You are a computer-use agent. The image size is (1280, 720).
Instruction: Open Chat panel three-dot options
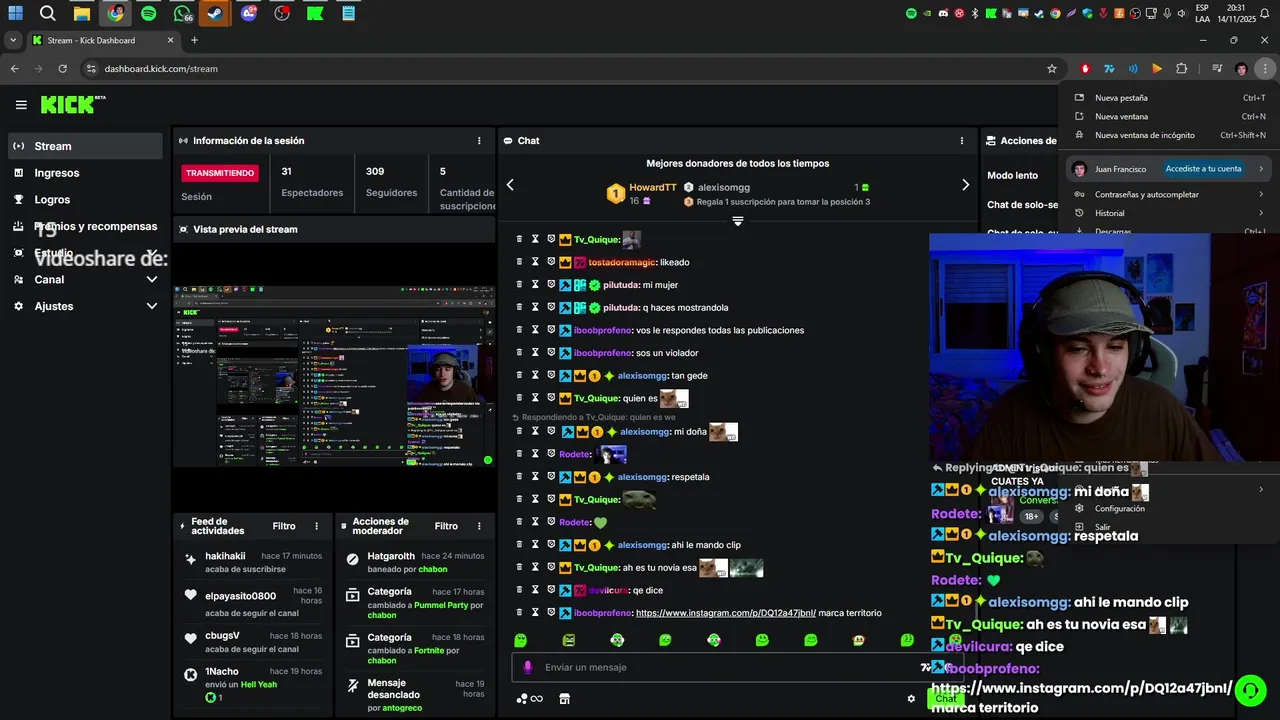(962, 141)
